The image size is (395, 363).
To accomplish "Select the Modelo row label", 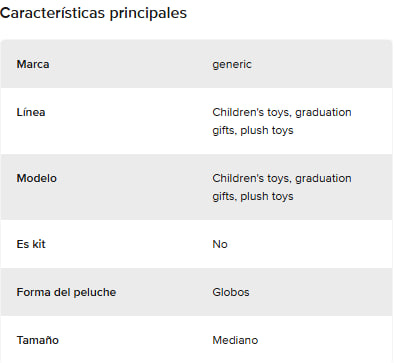I will (37, 178).
